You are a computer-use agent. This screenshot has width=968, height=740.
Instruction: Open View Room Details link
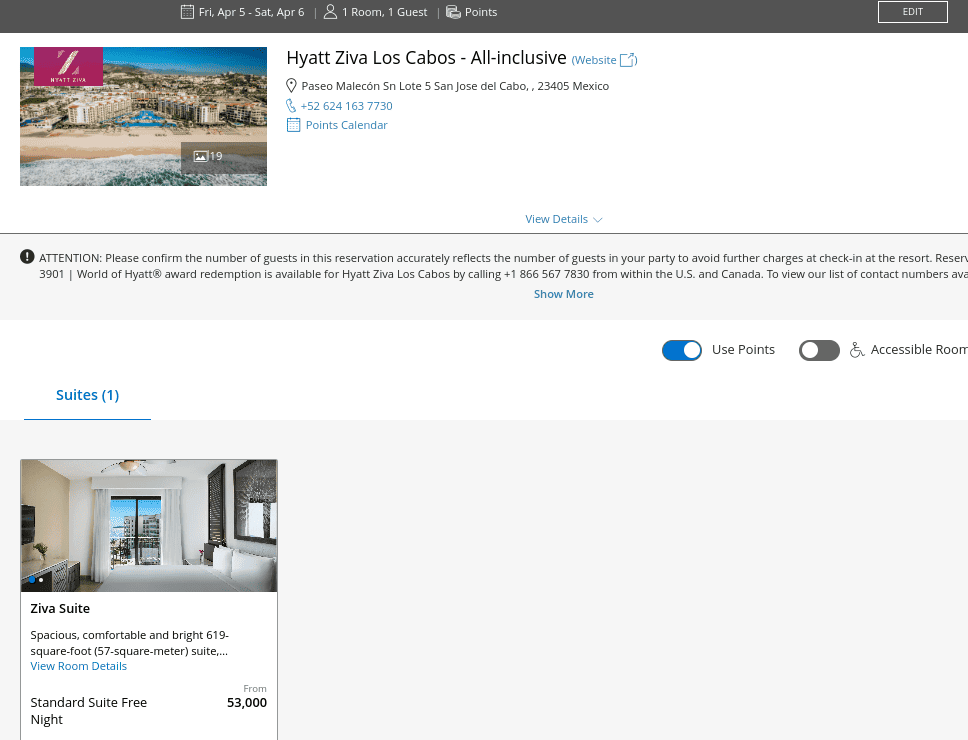pyautogui.click(x=78, y=666)
